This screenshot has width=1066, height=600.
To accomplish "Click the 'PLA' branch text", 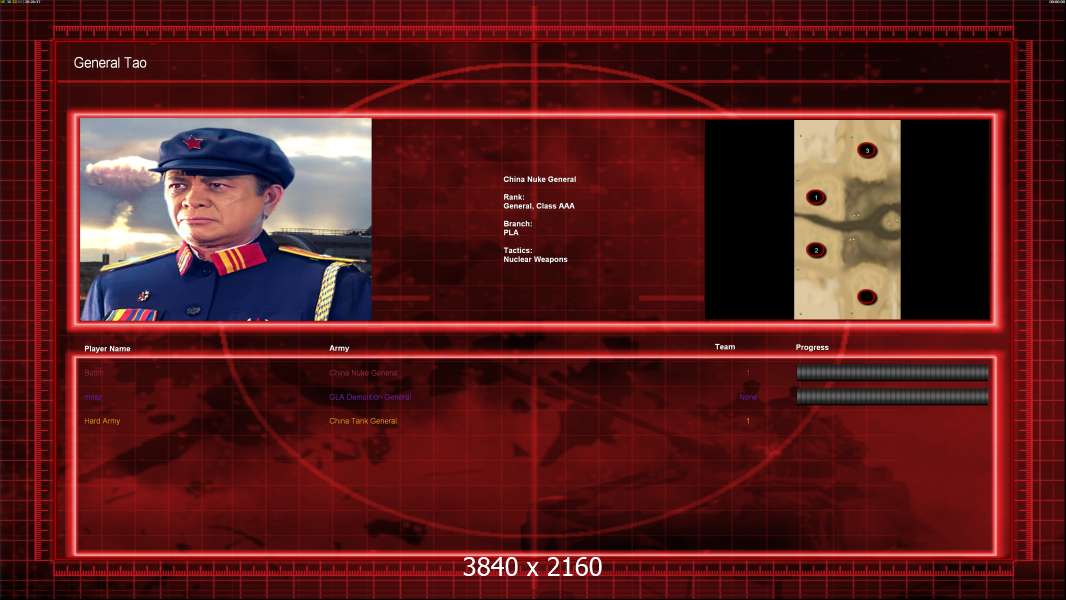I will (511, 232).
